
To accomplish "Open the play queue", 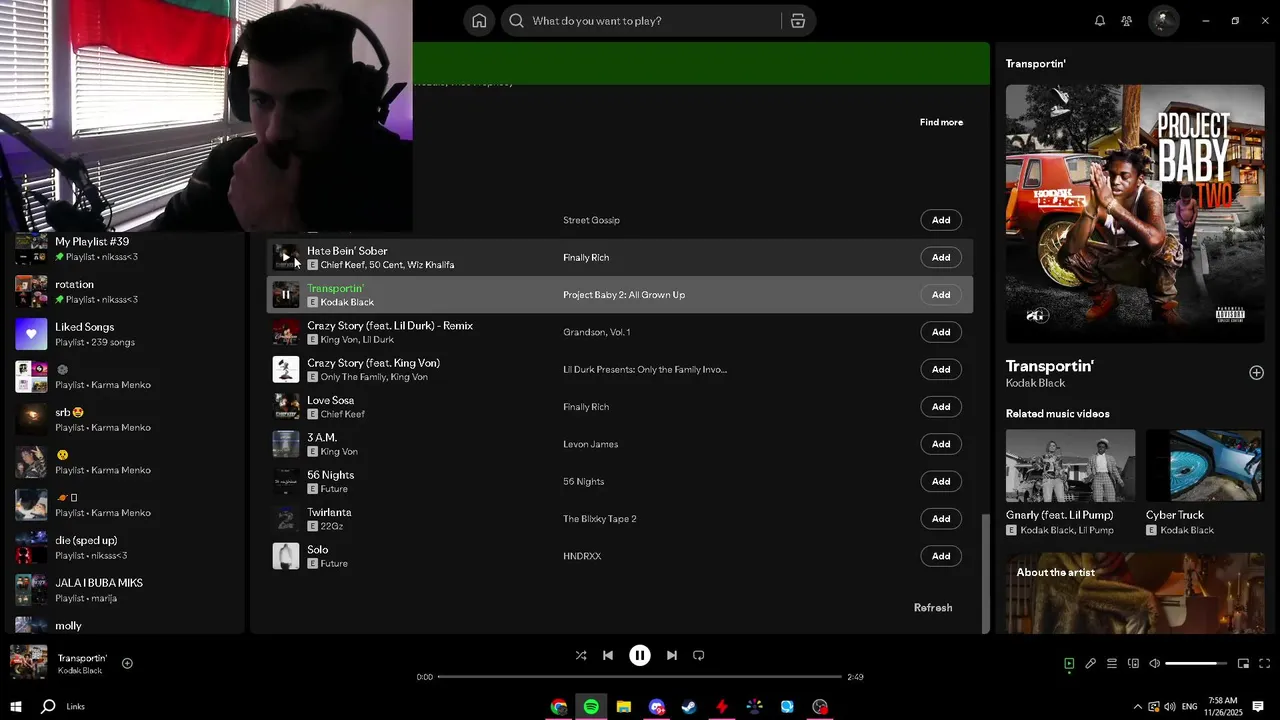I will coord(1112,663).
